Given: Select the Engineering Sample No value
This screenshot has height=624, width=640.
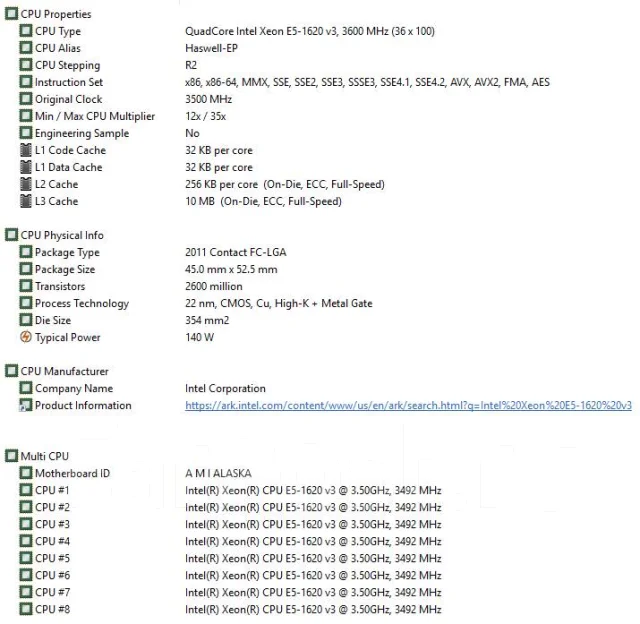Looking at the screenshot, I should 192,133.
